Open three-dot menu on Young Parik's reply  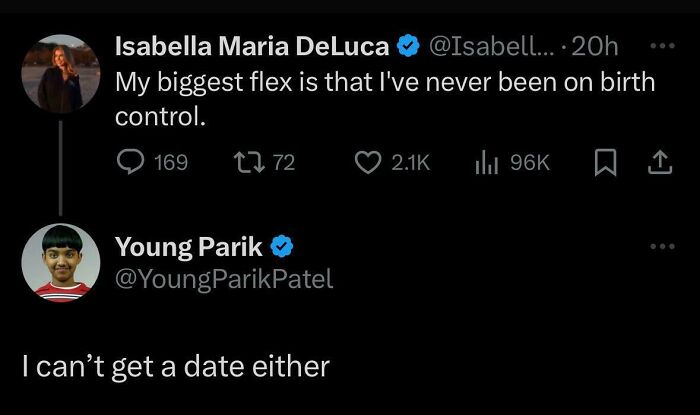(662, 246)
